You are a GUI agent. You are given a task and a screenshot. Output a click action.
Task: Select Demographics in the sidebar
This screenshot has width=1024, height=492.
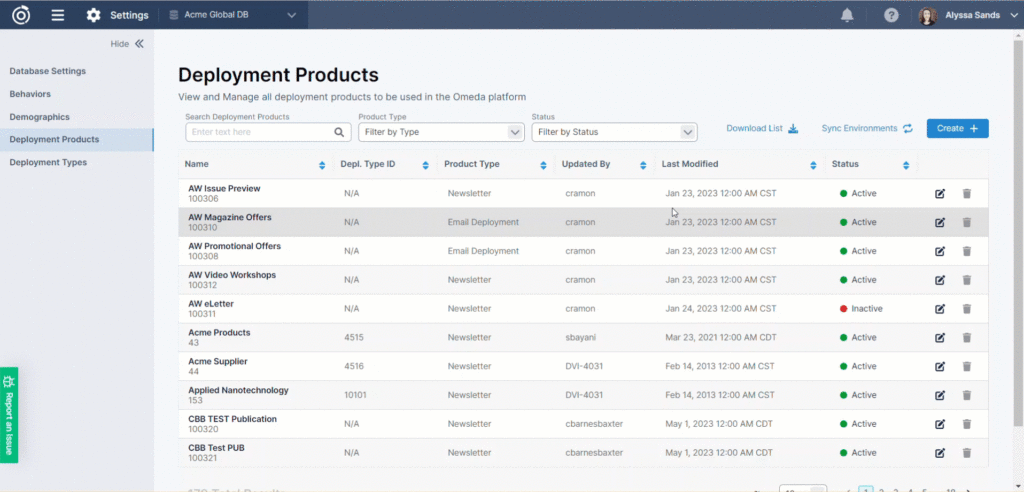[x=39, y=117]
